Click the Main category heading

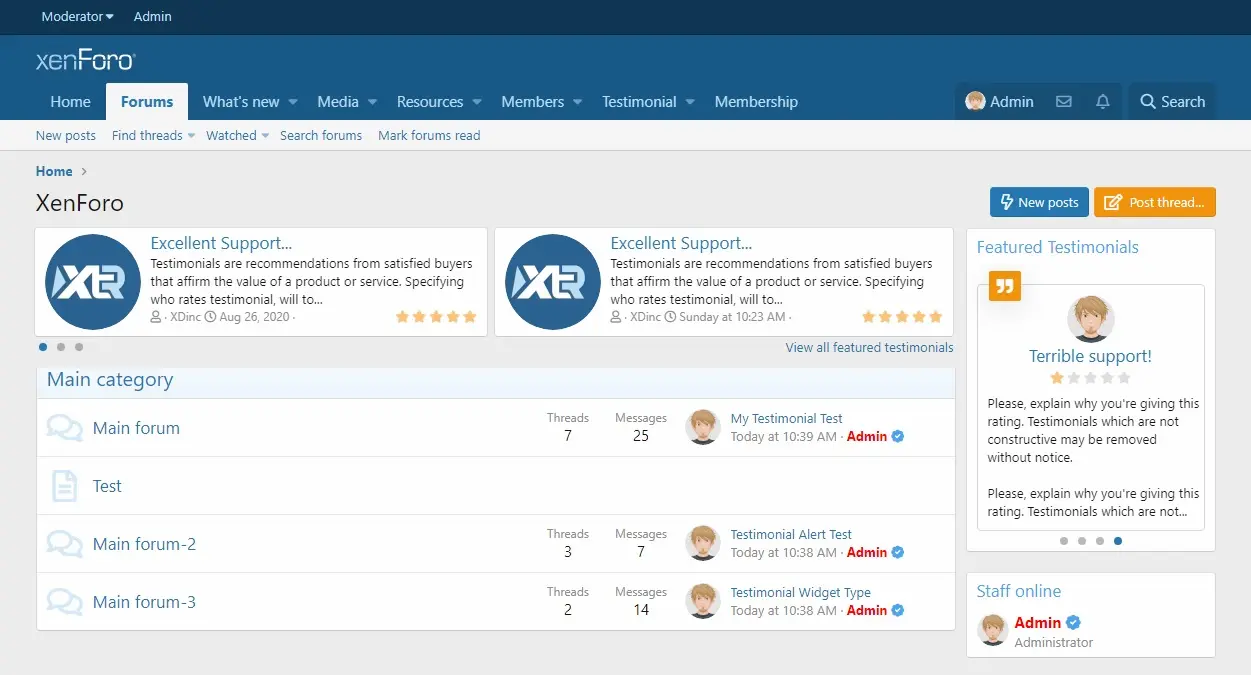point(110,380)
